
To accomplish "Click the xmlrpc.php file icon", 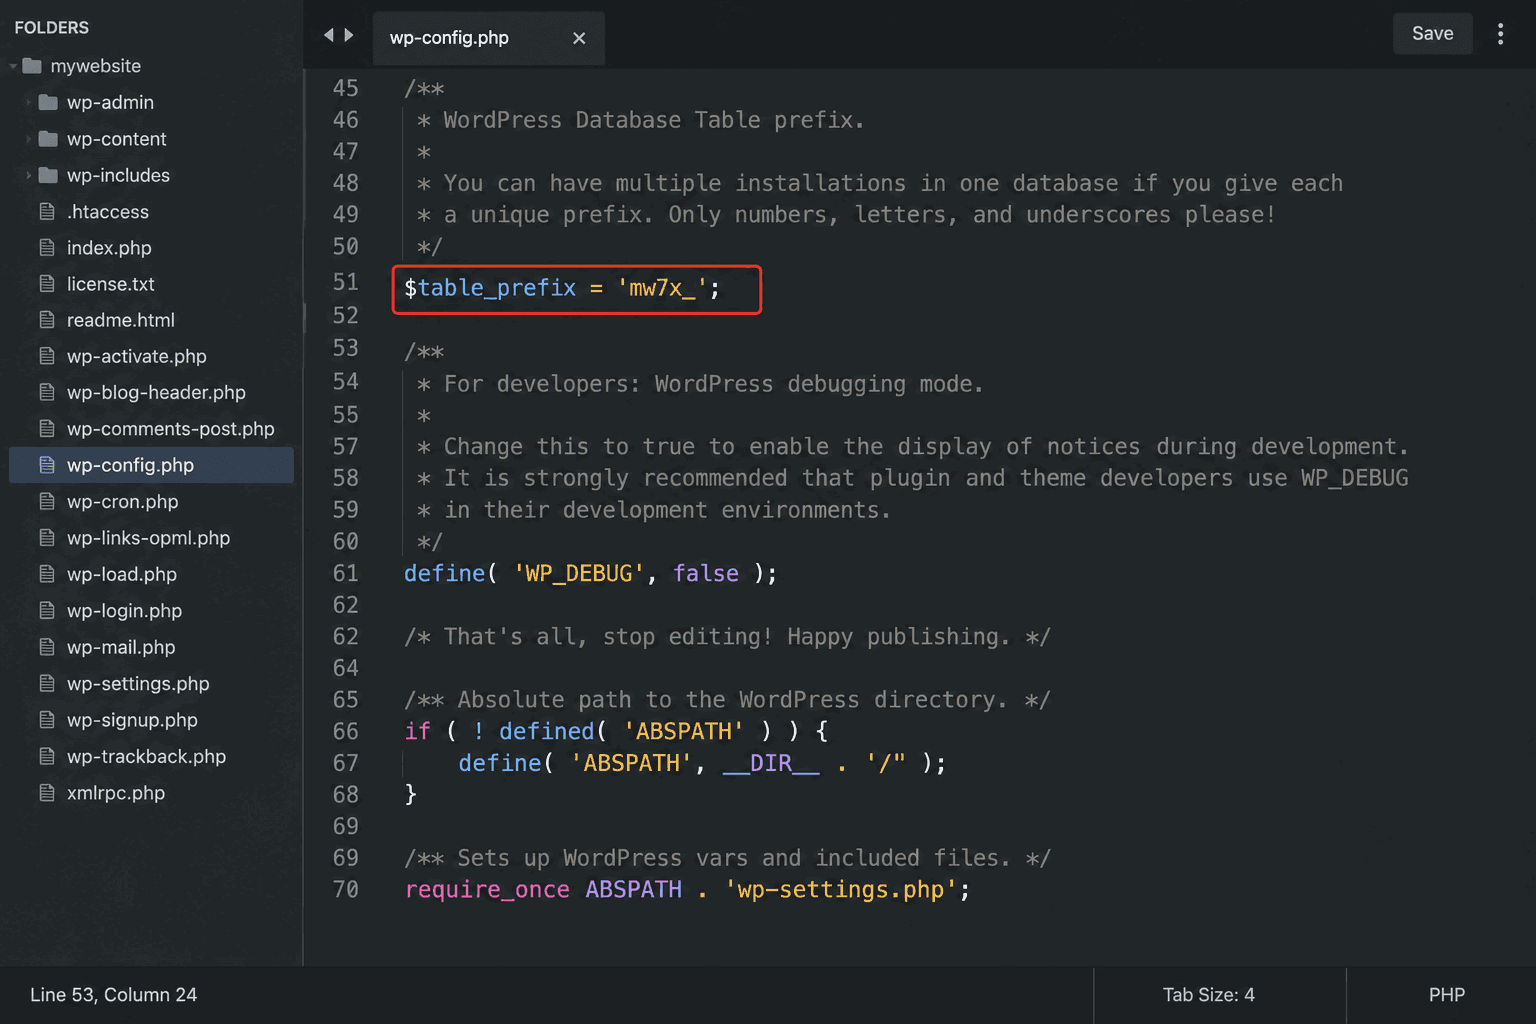I will click(47, 793).
